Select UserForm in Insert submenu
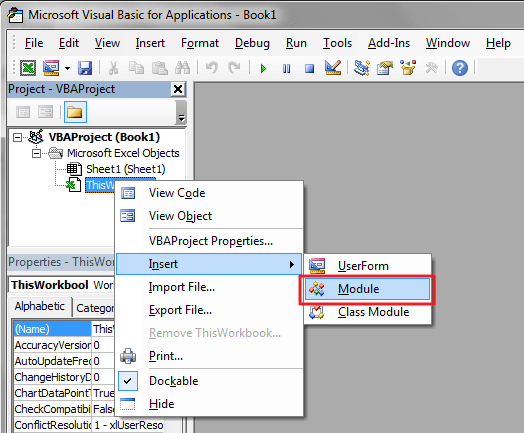524x433 pixels. pos(367,266)
